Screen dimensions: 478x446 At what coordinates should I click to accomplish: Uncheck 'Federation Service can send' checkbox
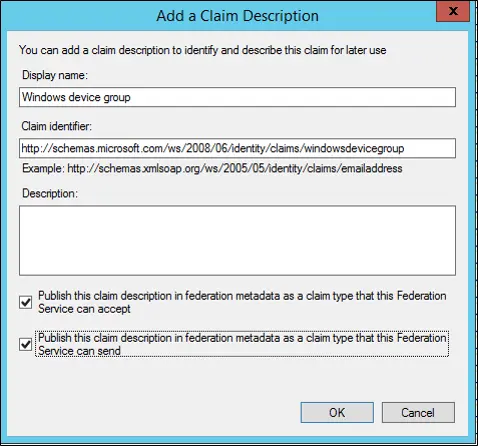click(x=26, y=344)
